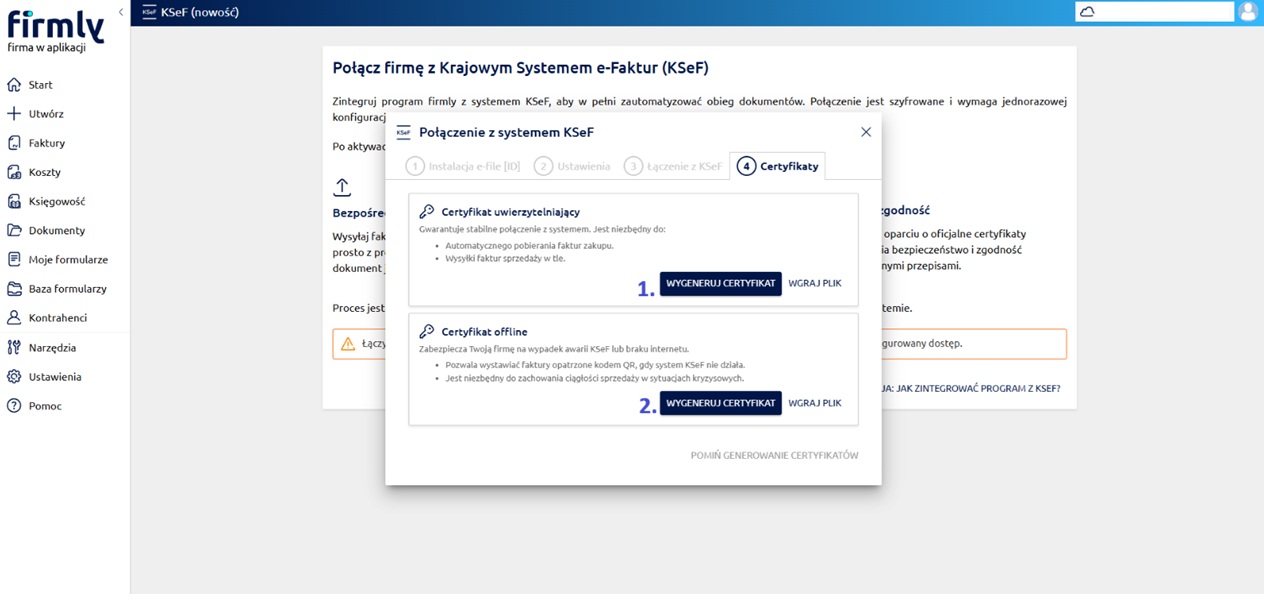Open Ustawienia gear icon
Screen dimensions: 1264x600
(14, 377)
